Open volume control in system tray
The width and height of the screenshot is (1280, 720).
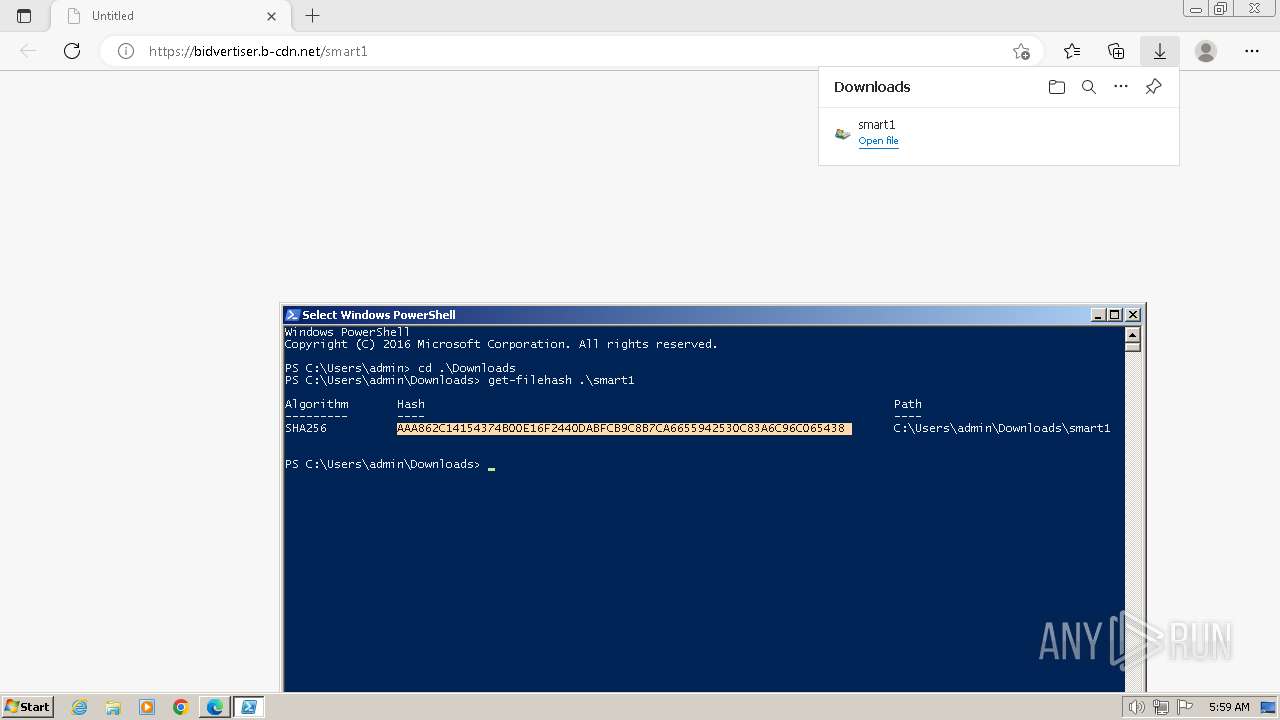click(1137, 707)
